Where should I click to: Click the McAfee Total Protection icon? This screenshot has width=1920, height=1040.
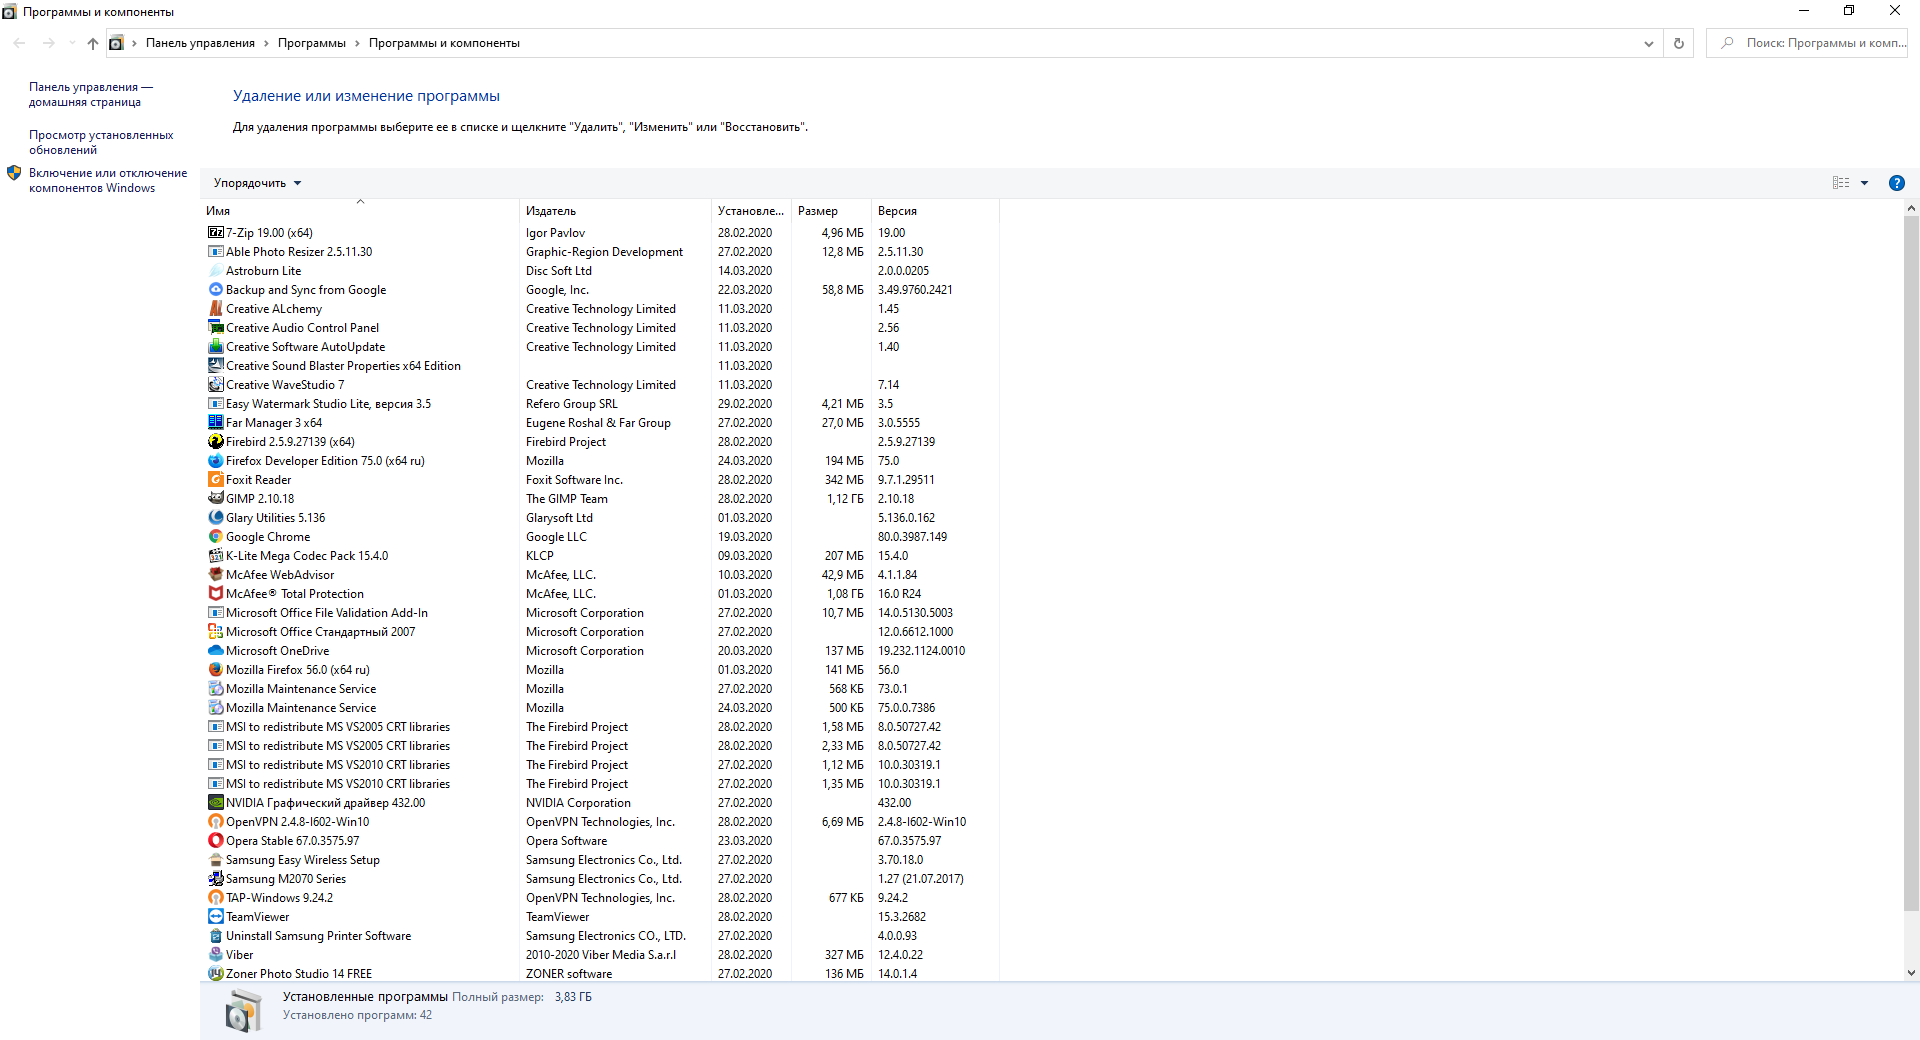point(215,594)
